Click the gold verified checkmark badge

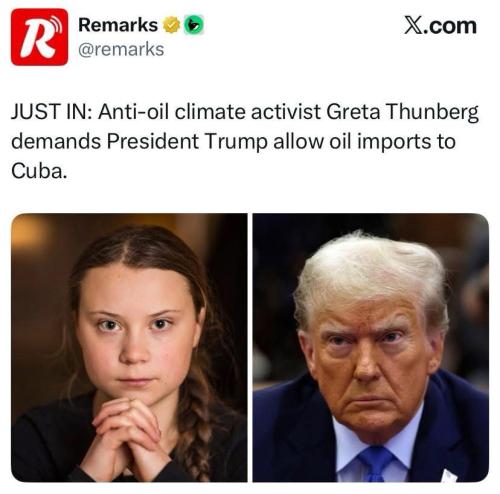[171, 25]
